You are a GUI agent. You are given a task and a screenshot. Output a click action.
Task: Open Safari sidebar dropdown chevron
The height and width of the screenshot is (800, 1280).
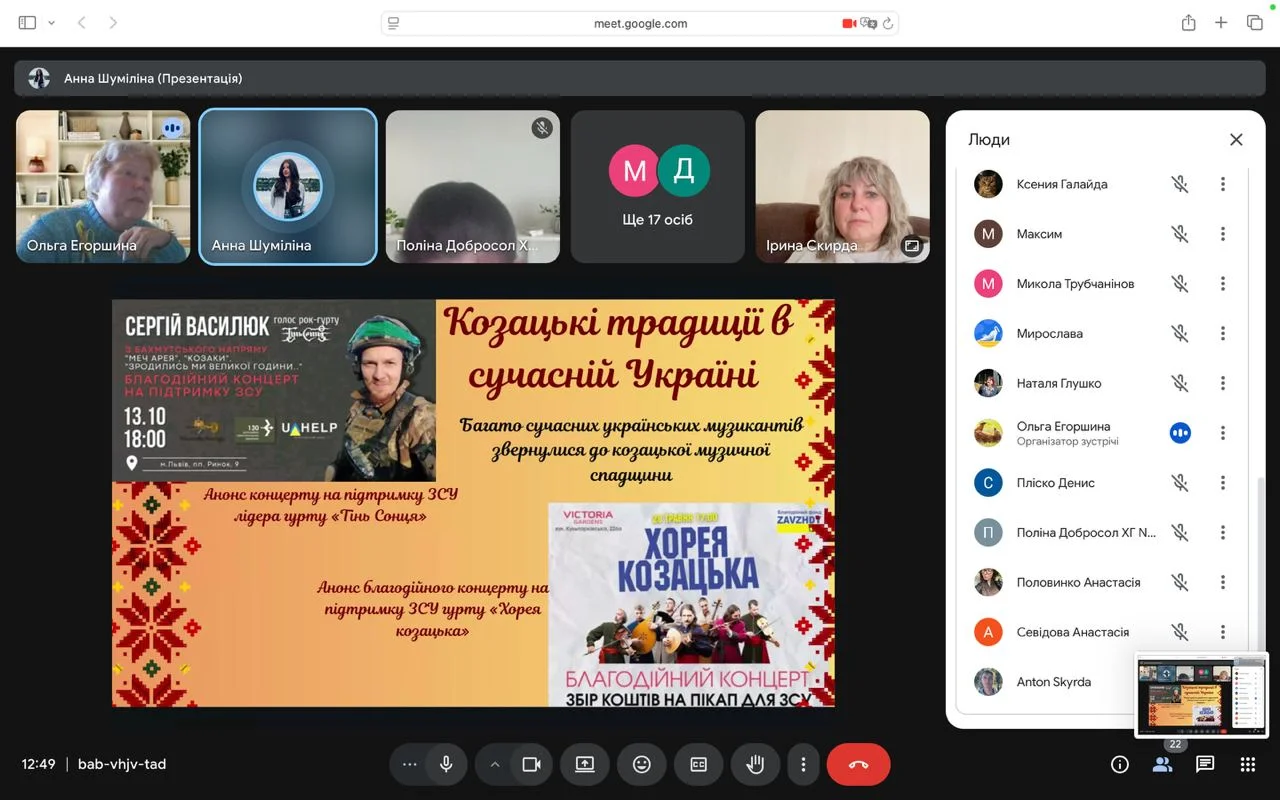coord(51,23)
